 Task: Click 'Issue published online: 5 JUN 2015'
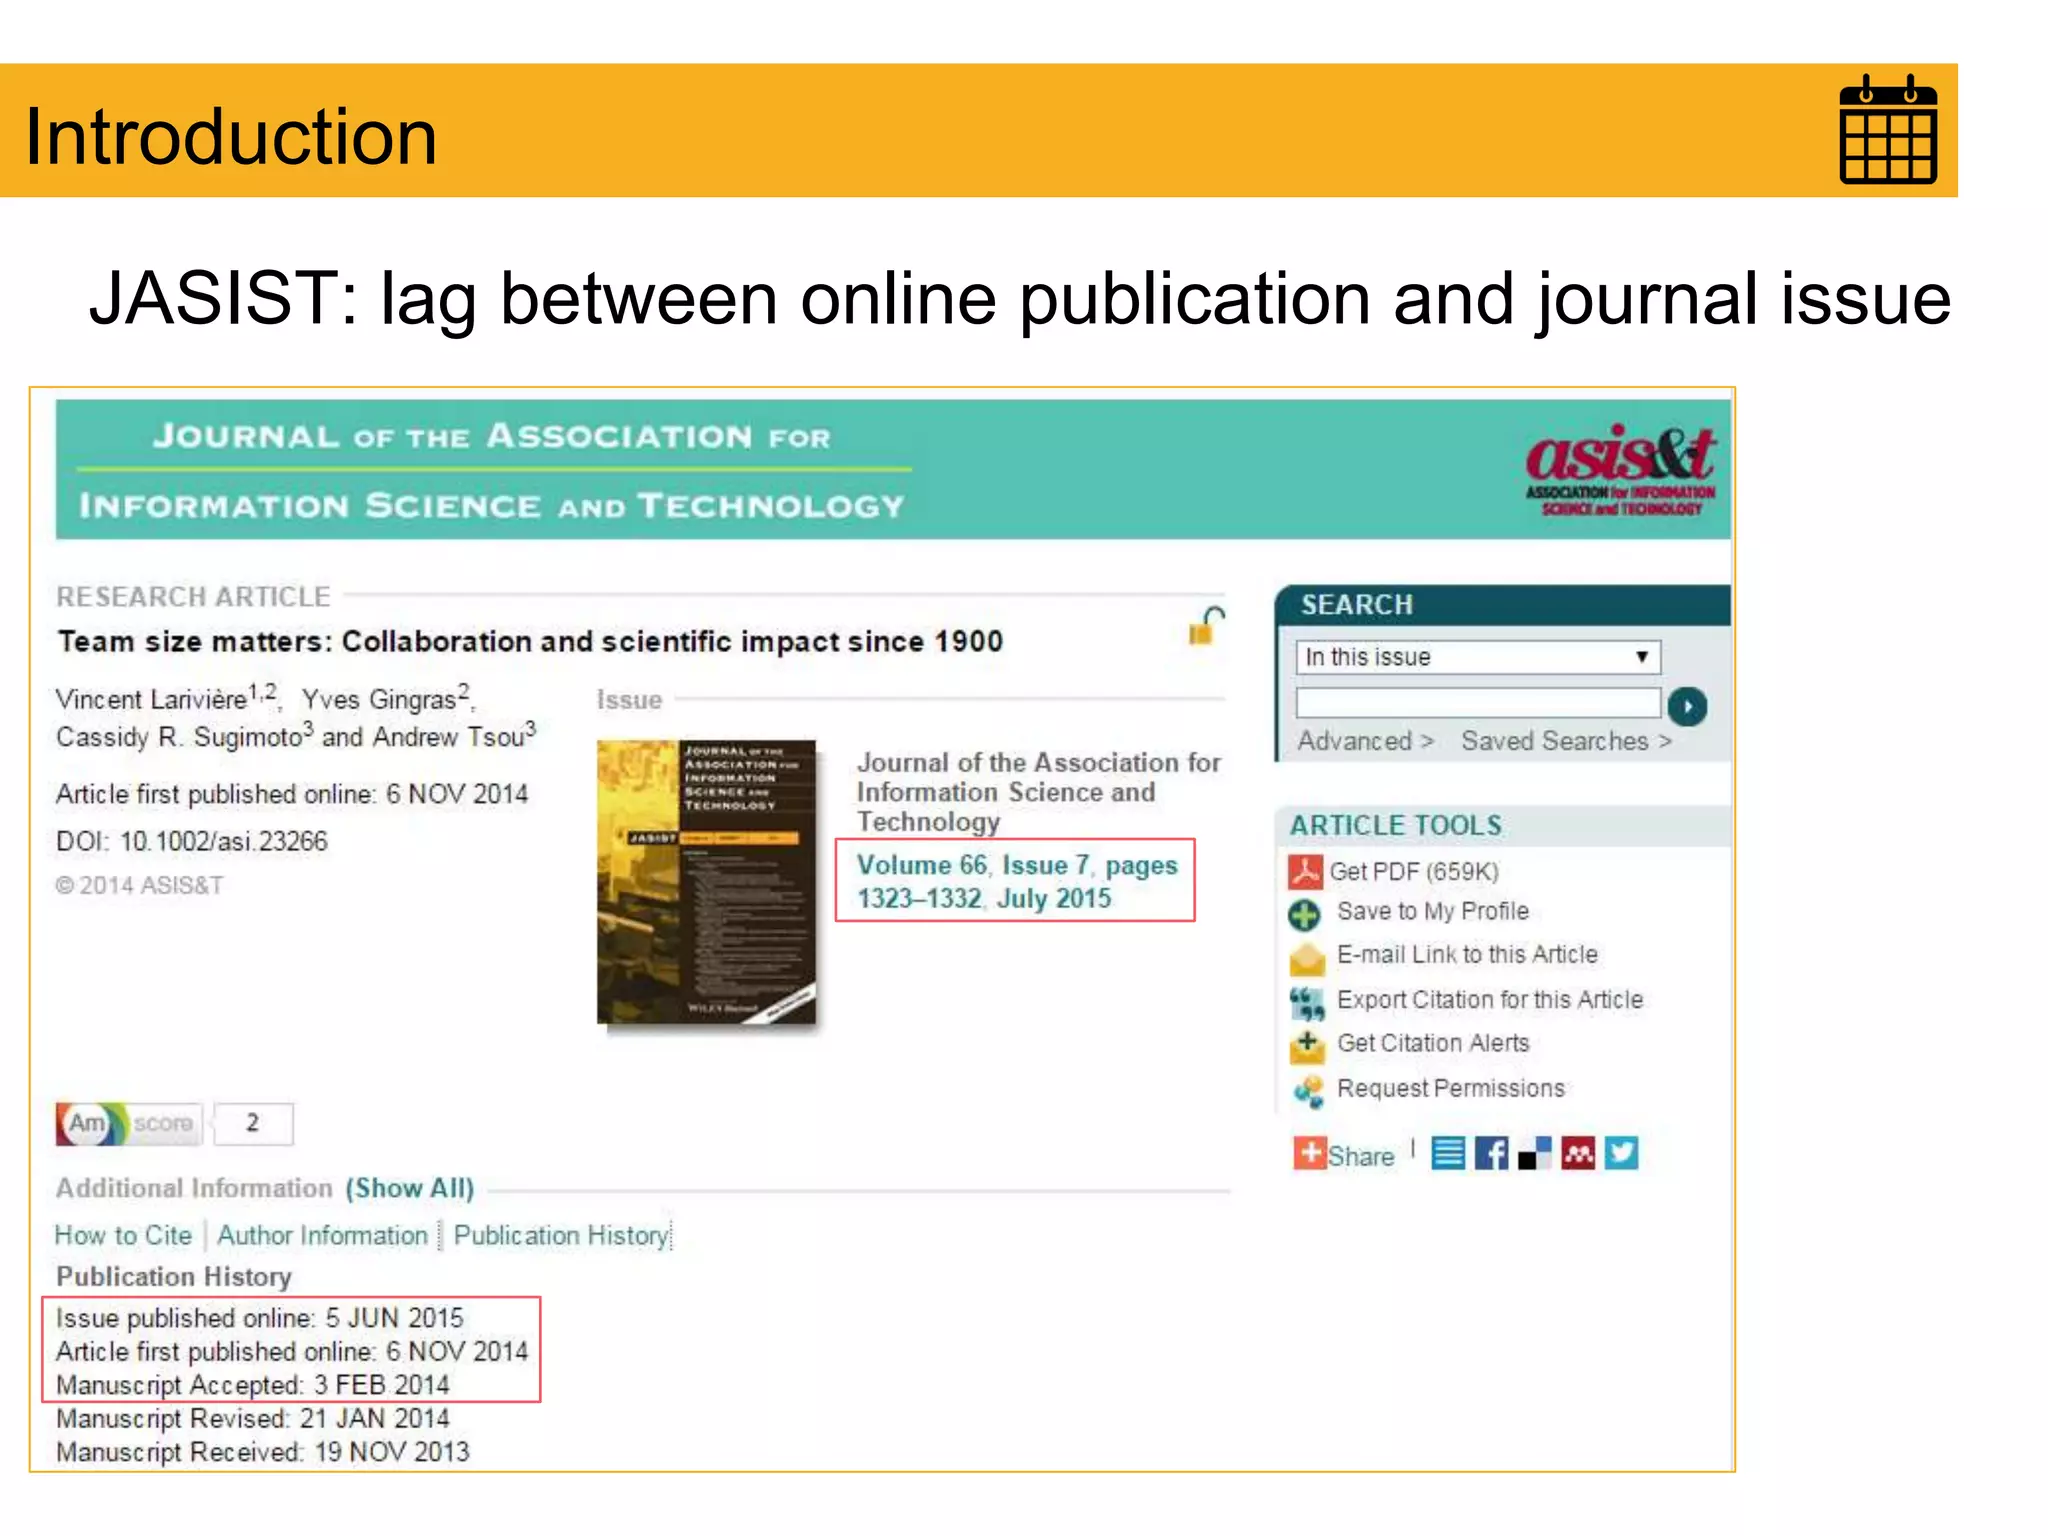[259, 1318]
